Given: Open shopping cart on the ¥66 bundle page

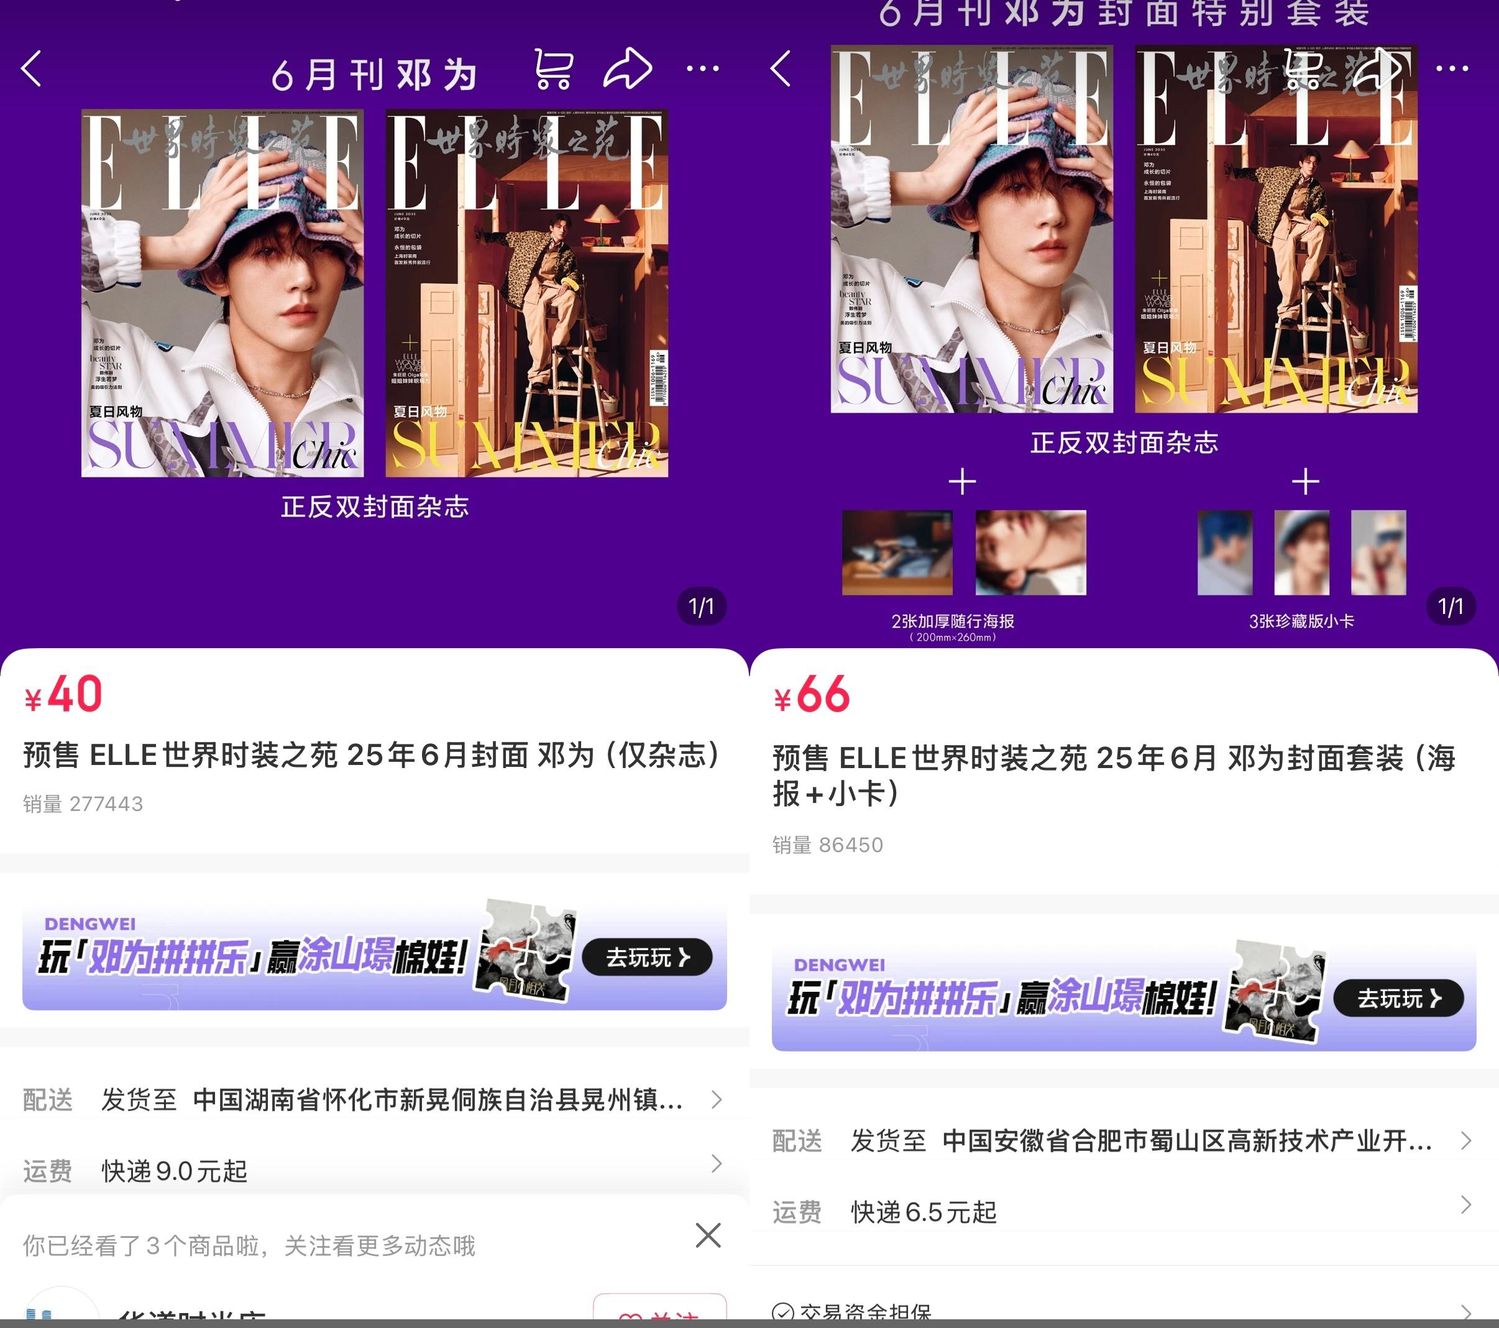Looking at the screenshot, I should [1303, 69].
